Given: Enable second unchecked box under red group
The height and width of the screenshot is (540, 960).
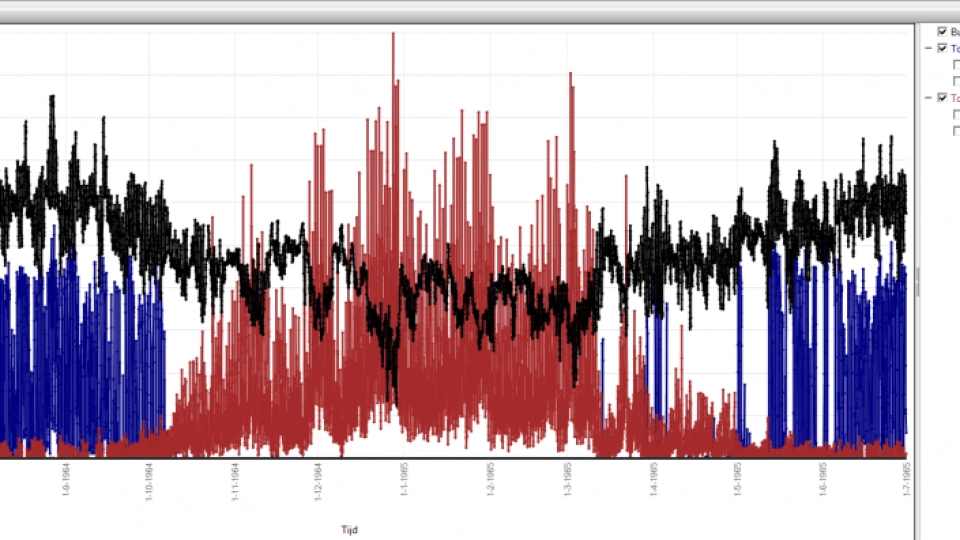Looking at the screenshot, I should (956, 130).
